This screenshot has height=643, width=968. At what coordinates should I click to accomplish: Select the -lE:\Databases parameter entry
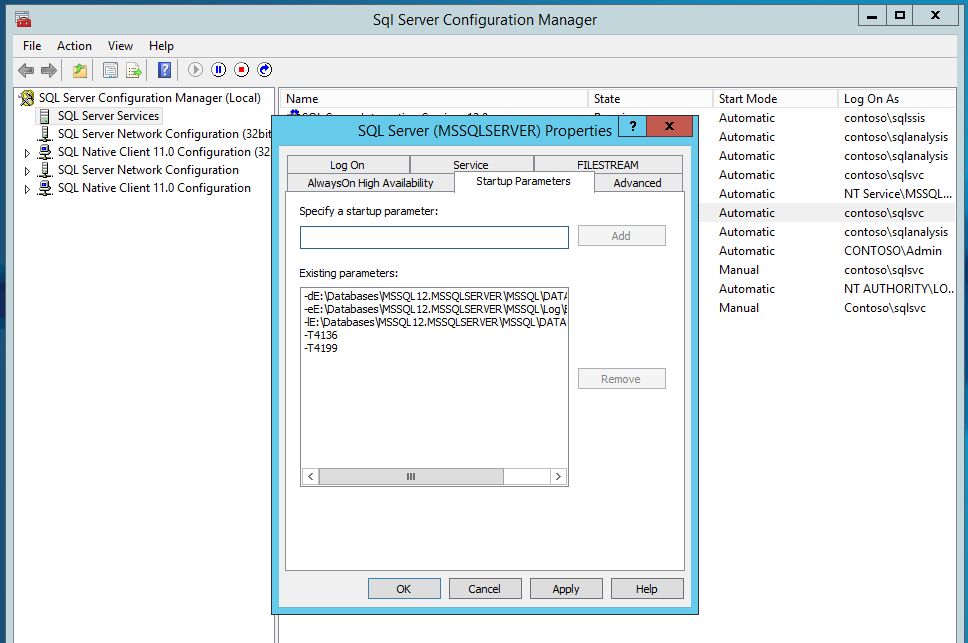435,322
